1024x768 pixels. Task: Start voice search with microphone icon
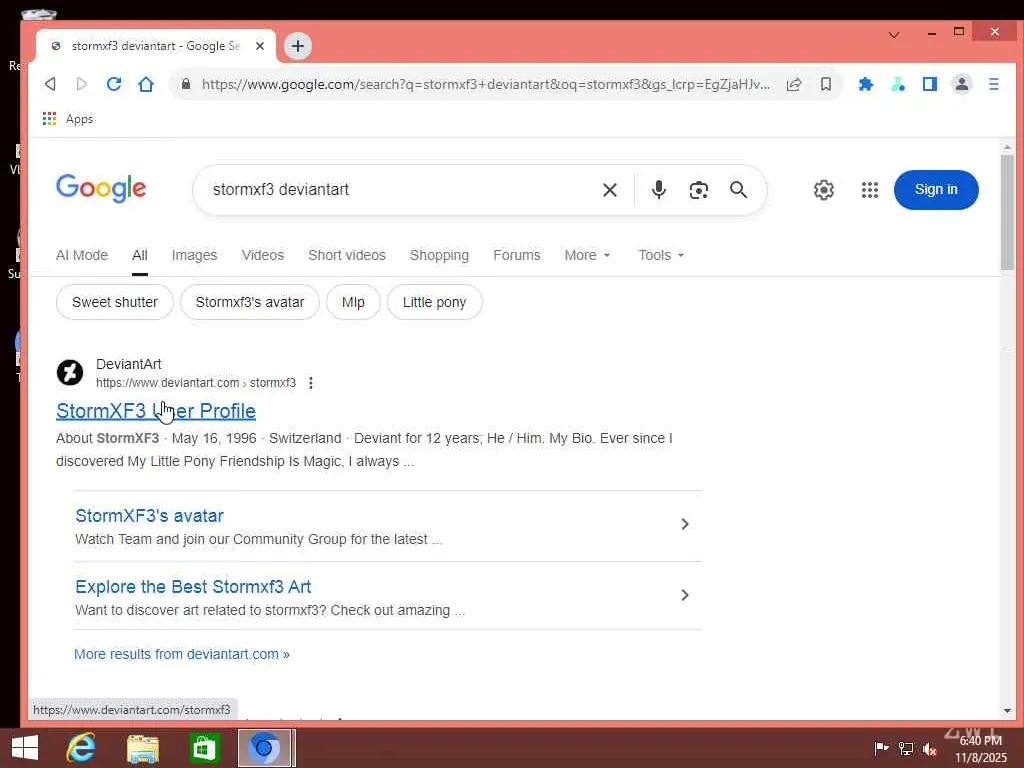(659, 189)
